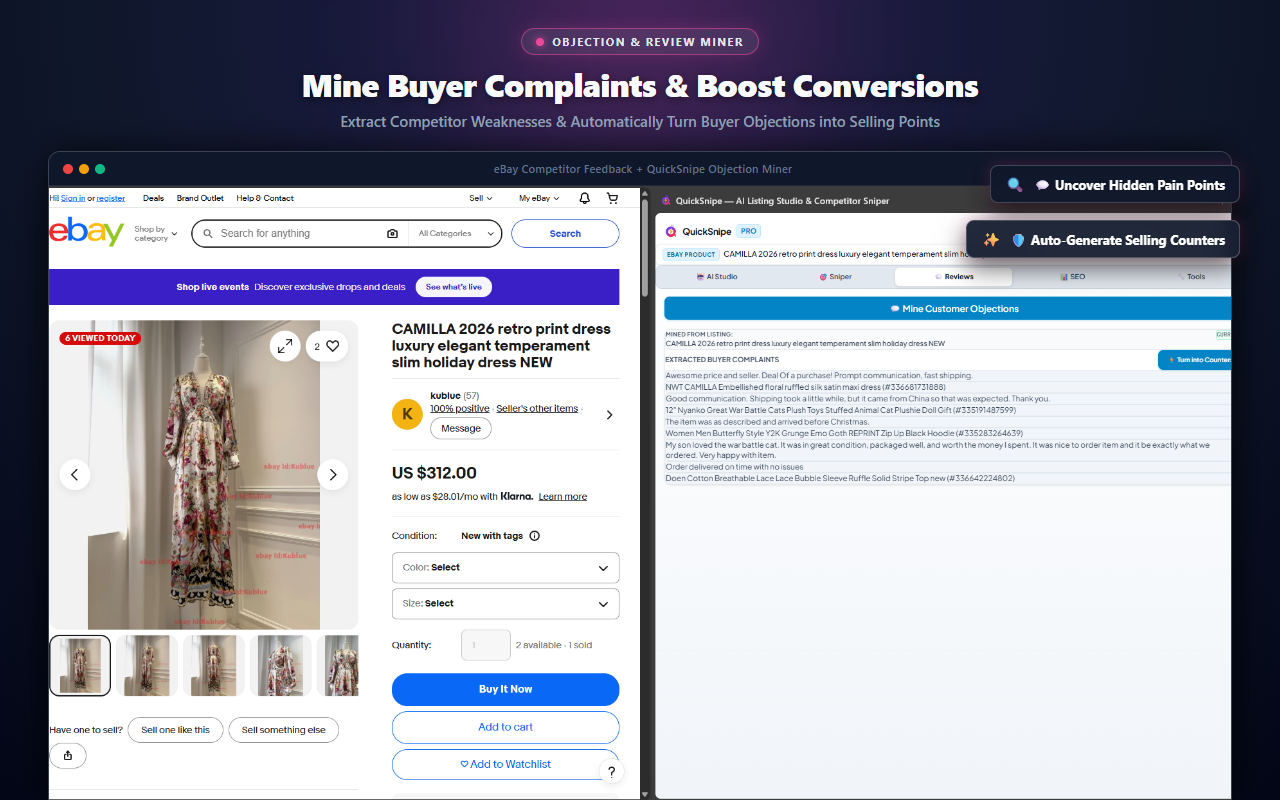Click the Quantity input field
The height and width of the screenshot is (800, 1280).
486,645
